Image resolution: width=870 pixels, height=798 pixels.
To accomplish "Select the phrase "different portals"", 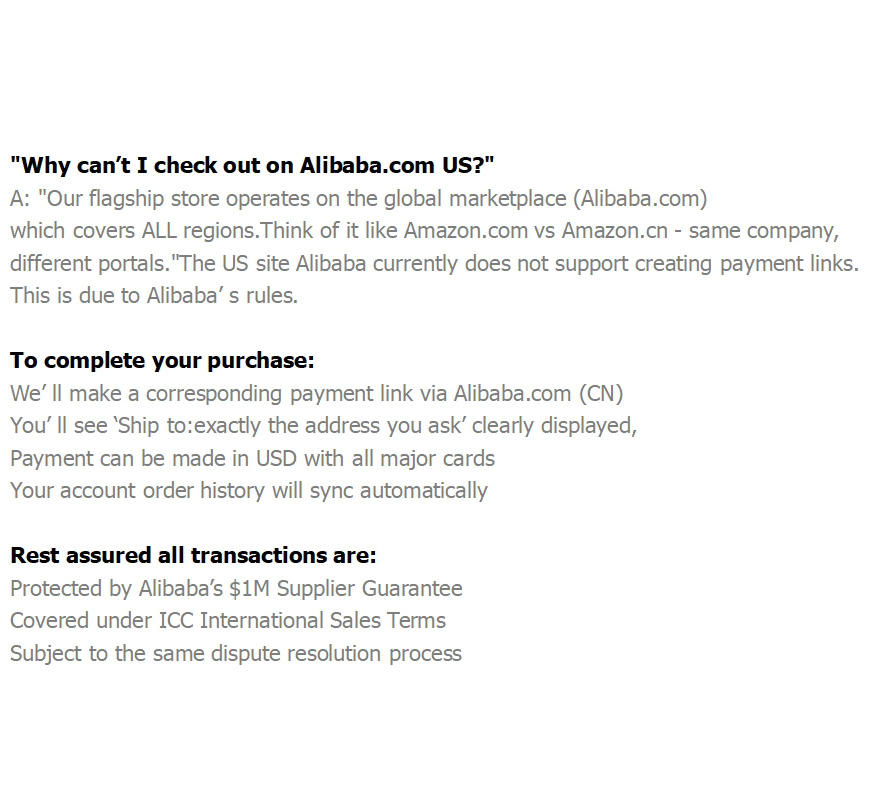I will tap(92, 264).
